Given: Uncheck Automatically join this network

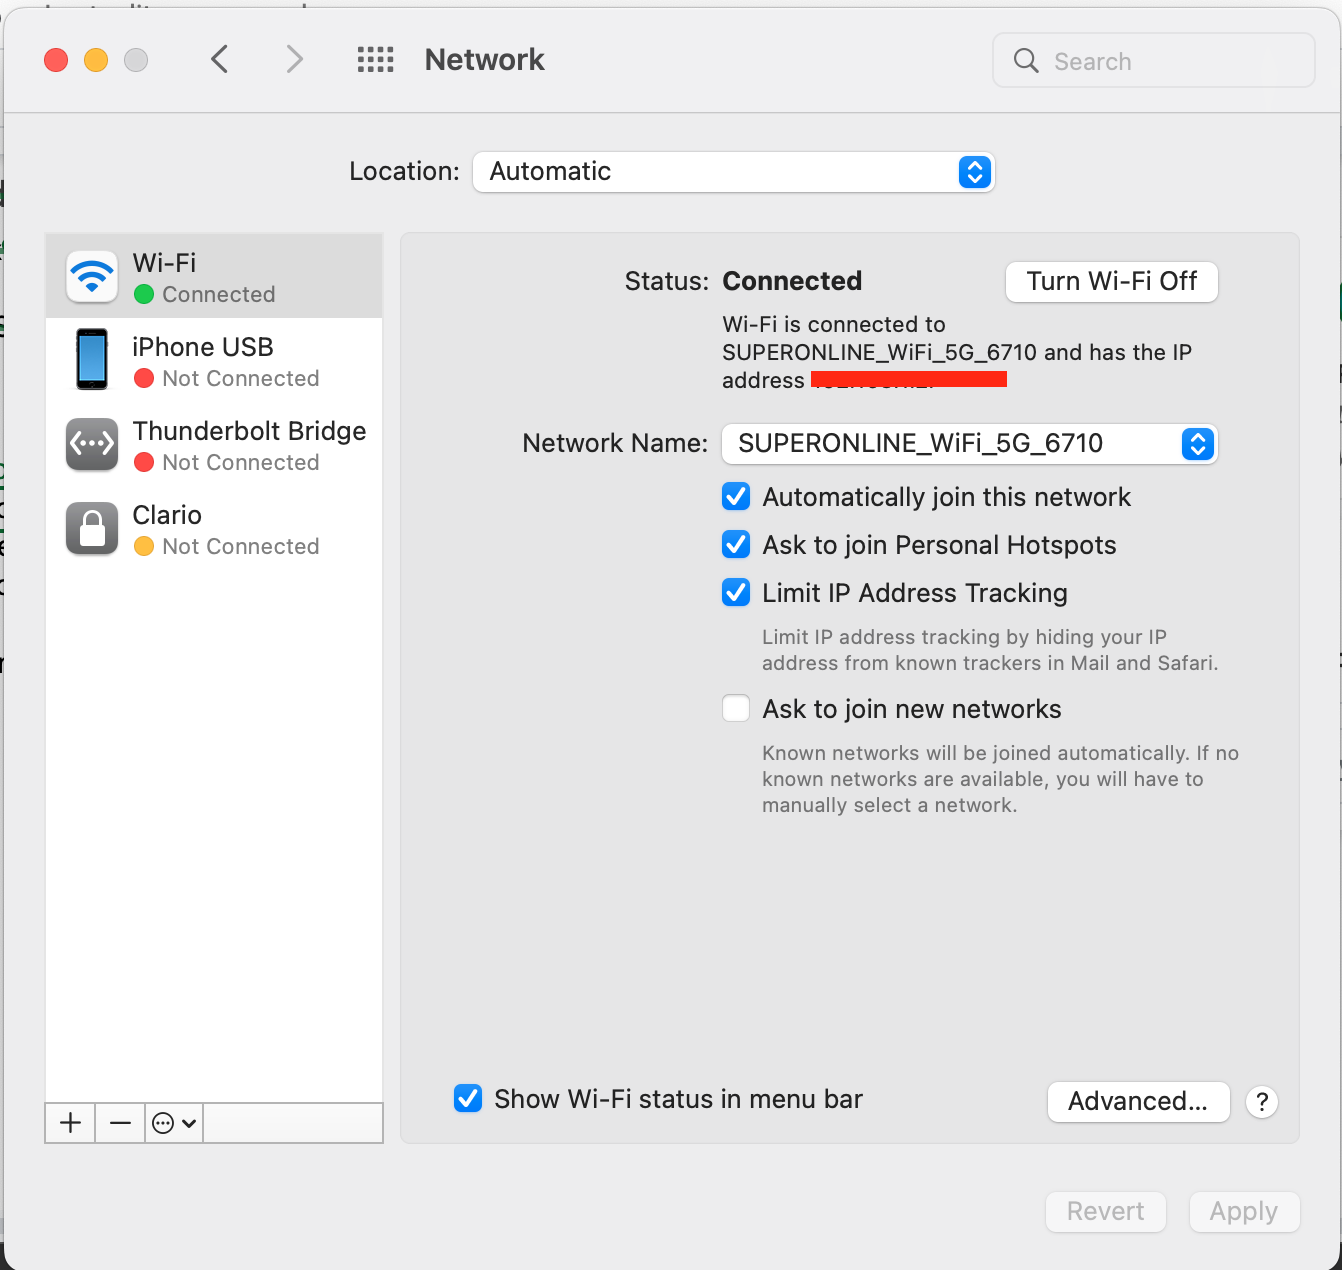Looking at the screenshot, I should point(736,497).
